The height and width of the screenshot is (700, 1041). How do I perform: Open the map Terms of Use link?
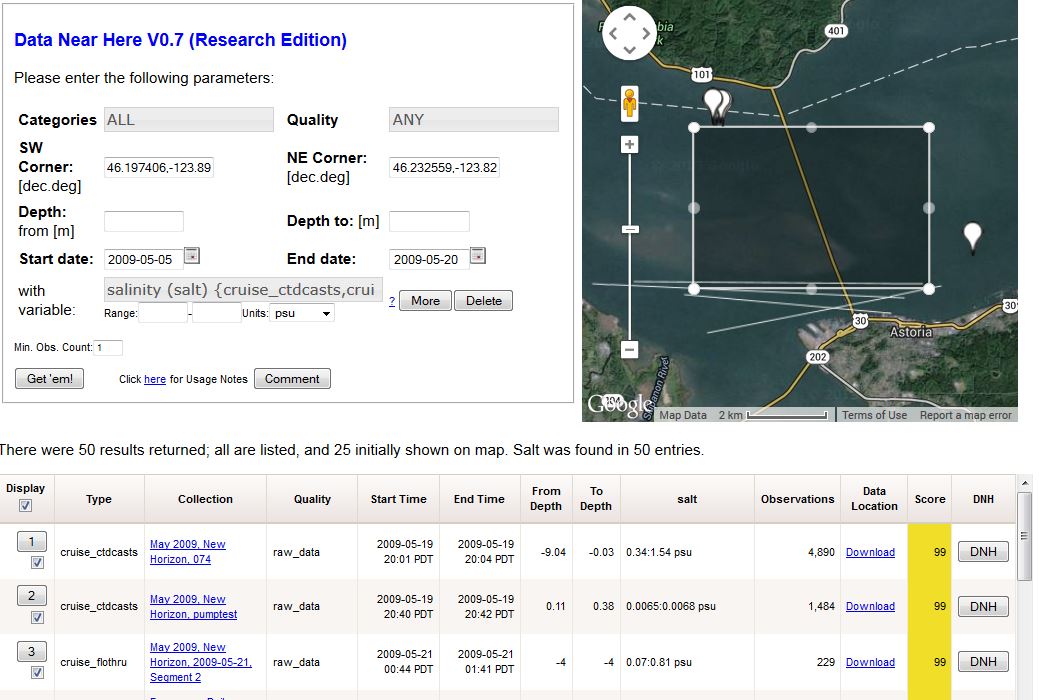pos(874,415)
